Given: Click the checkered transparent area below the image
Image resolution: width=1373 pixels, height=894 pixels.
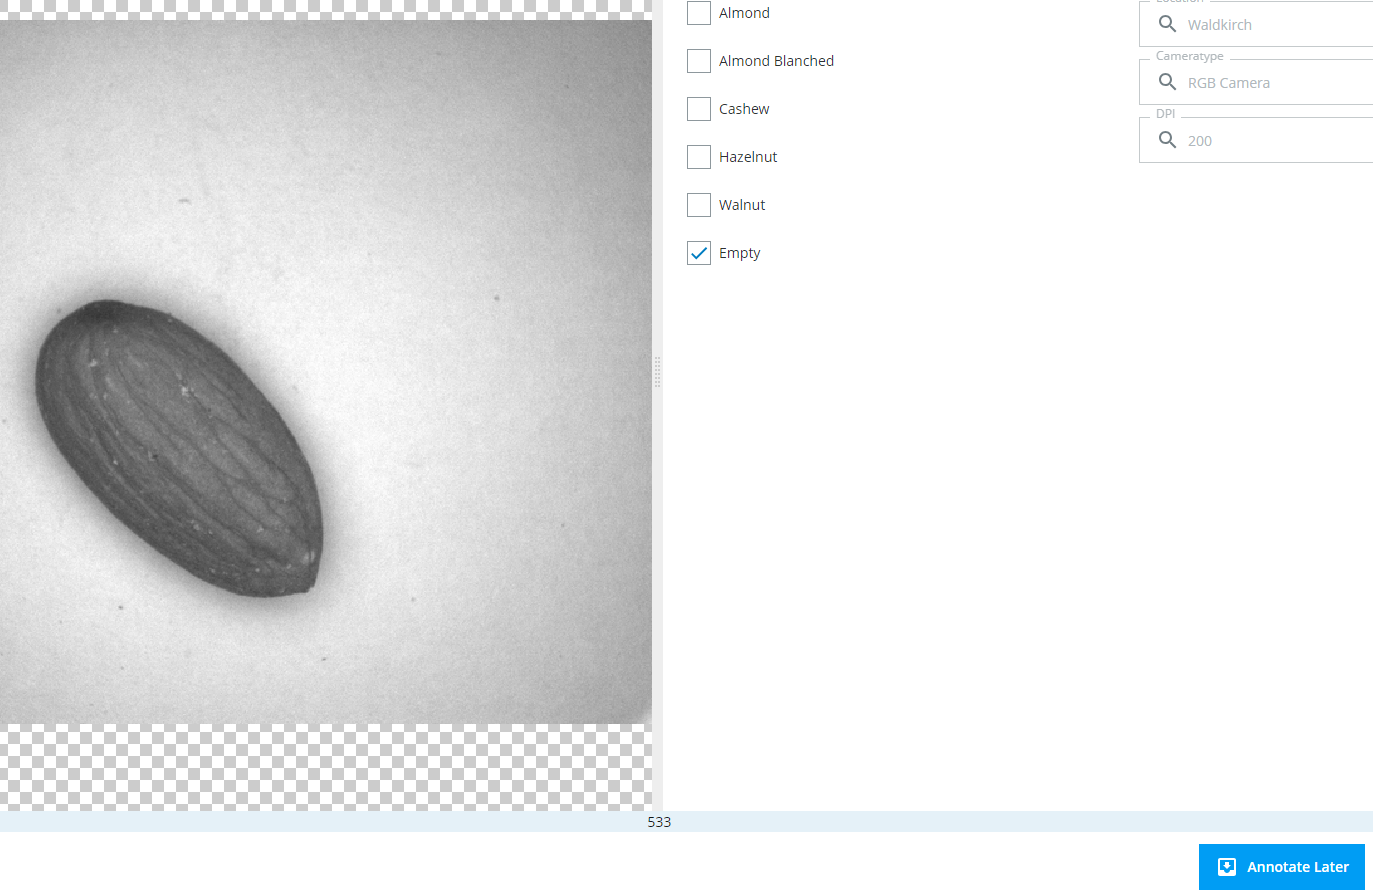Looking at the screenshot, I should [325, 767].
